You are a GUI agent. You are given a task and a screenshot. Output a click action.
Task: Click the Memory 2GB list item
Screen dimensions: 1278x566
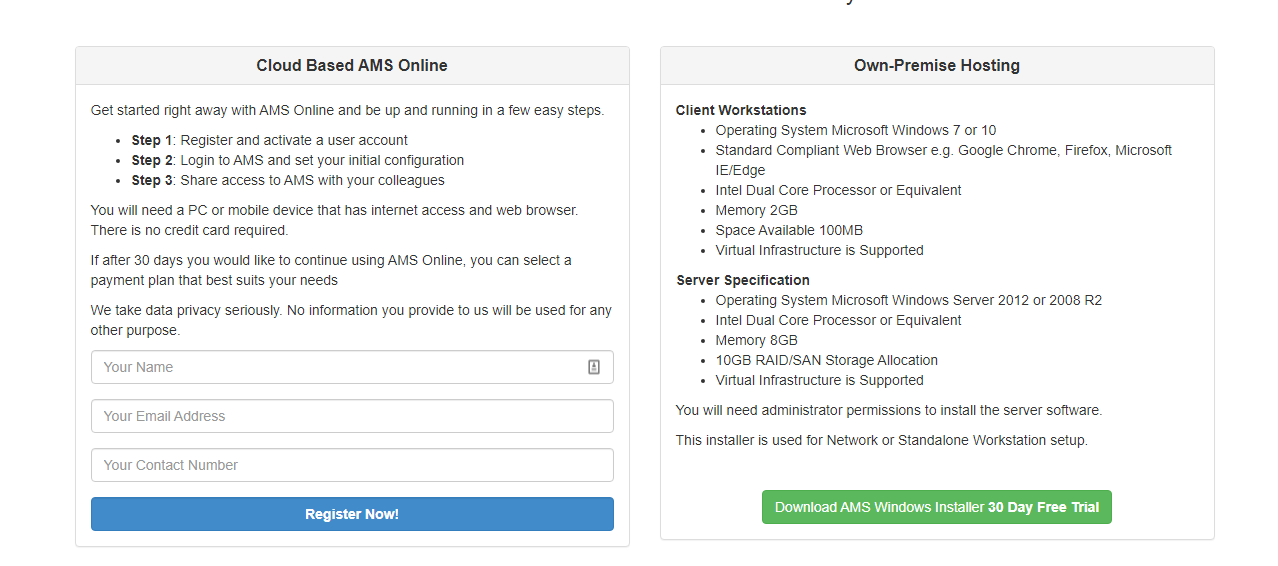[756, 210]
